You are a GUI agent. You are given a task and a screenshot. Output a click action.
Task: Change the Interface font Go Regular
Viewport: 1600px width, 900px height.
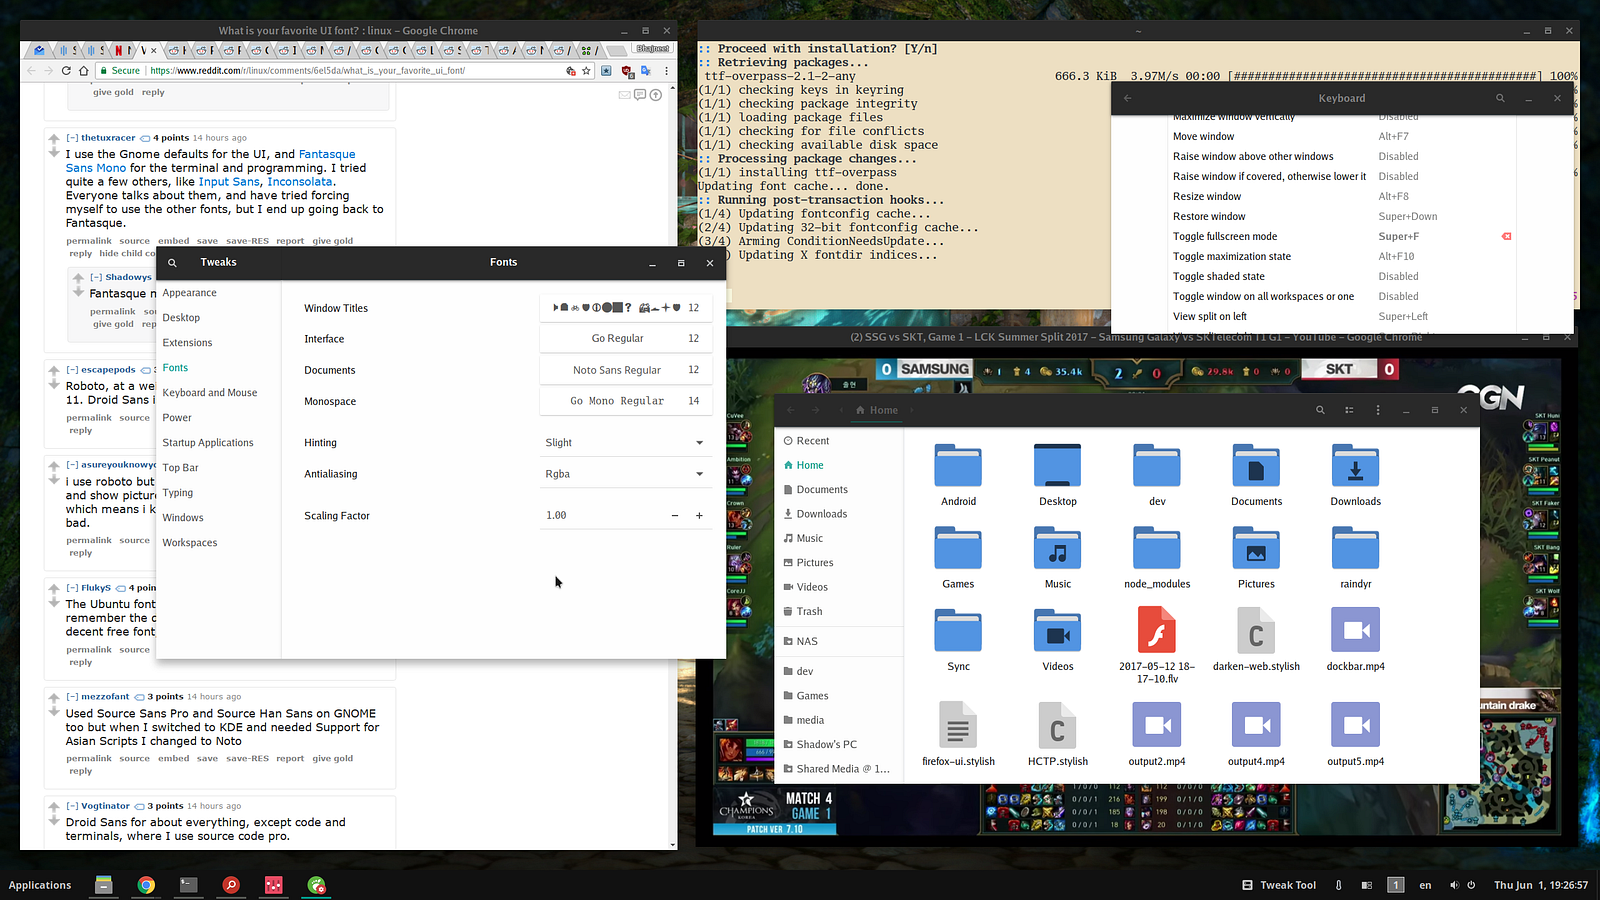pos(626,339)
